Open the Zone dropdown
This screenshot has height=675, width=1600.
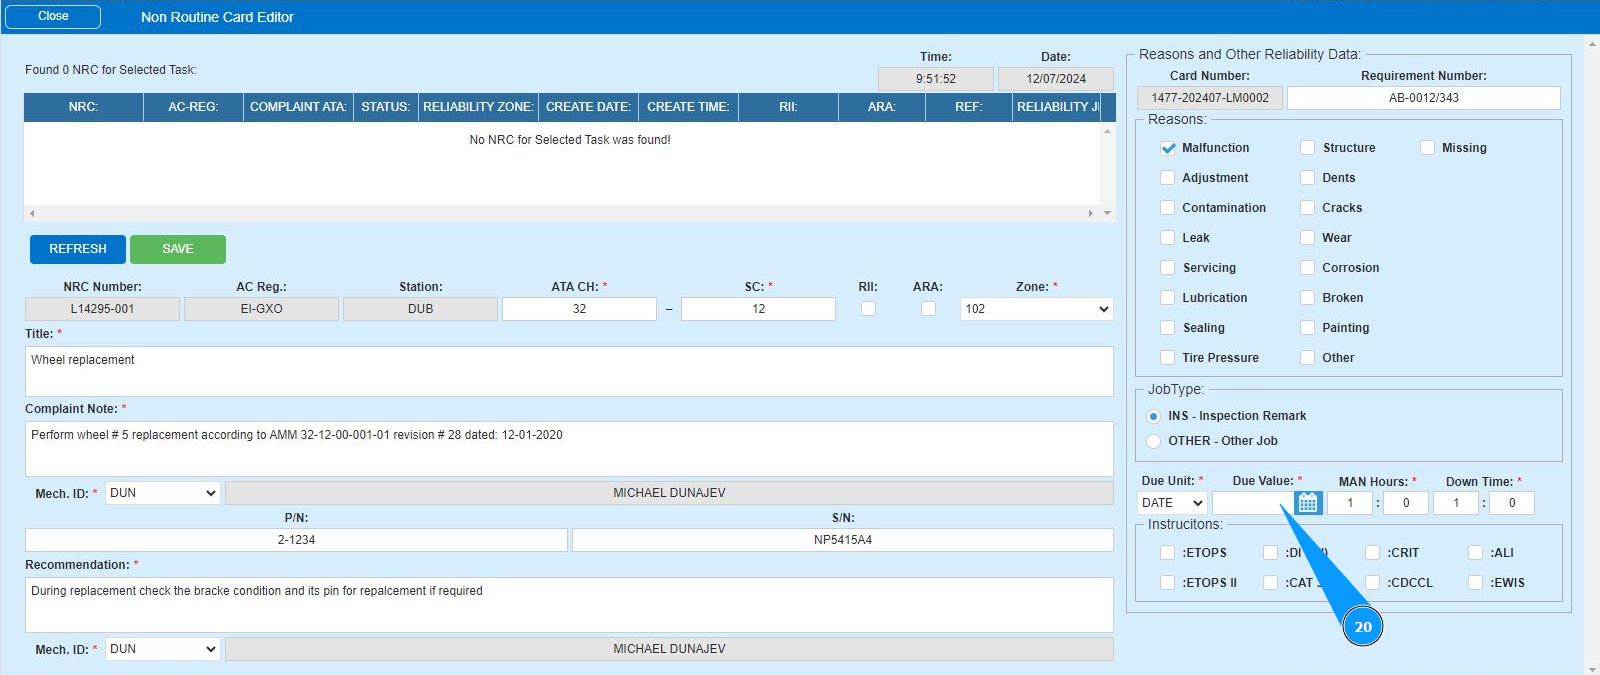[1036, 309]
